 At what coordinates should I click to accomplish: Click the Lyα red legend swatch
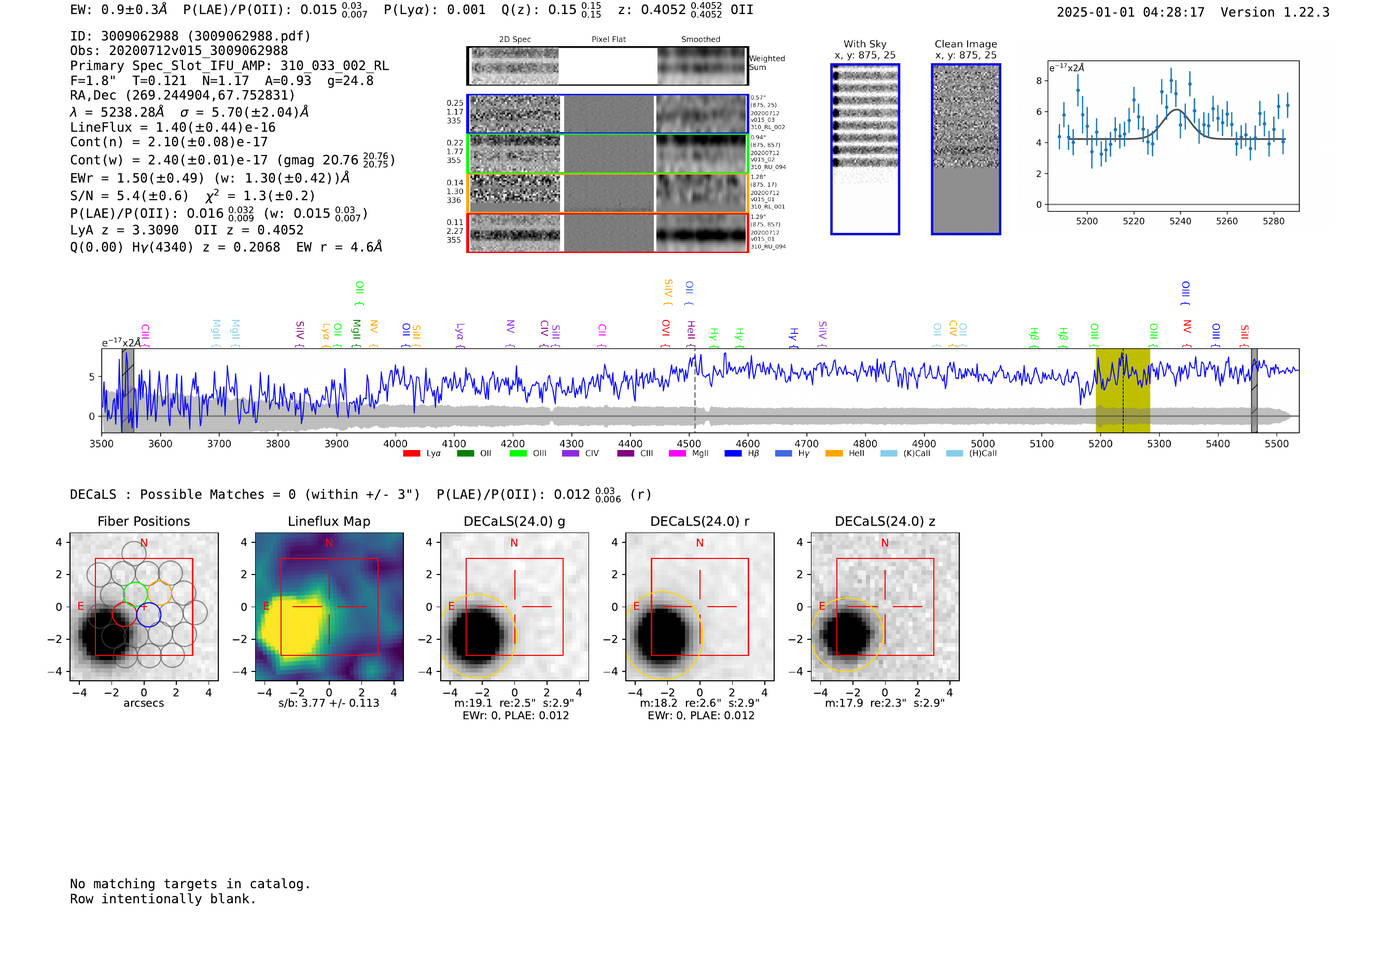[411, 453]
